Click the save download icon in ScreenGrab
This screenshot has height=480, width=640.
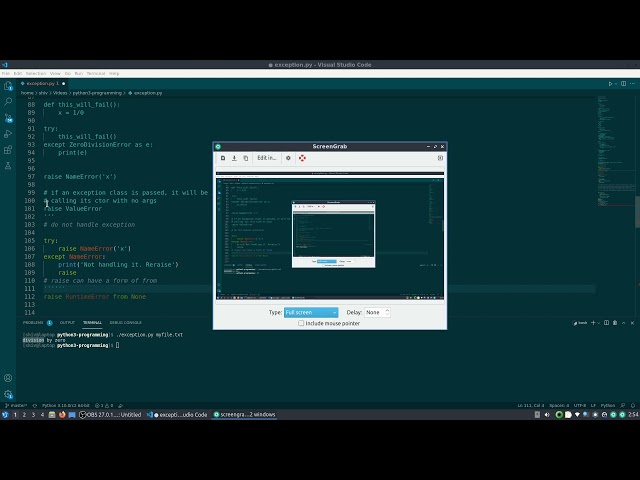(234, 158)
